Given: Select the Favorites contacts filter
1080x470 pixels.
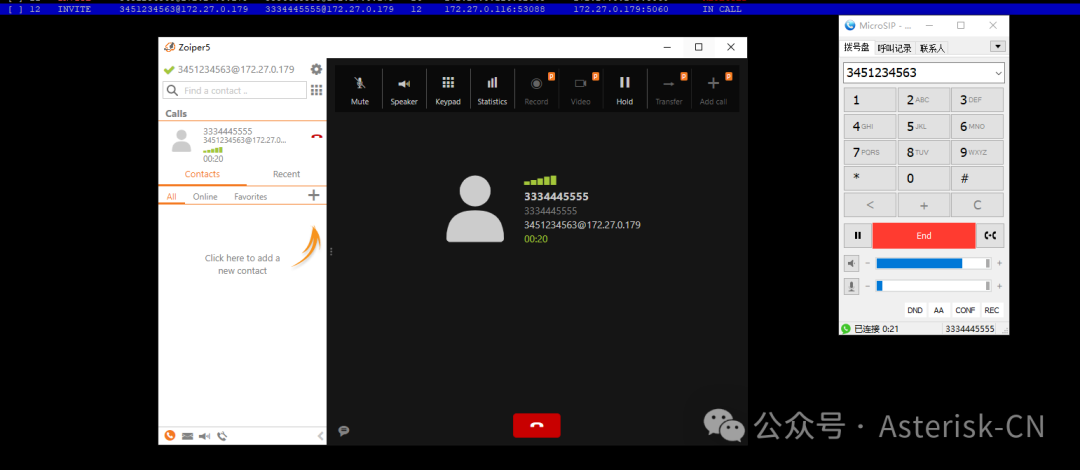Looking at the screenshot, I should (251, 196).
